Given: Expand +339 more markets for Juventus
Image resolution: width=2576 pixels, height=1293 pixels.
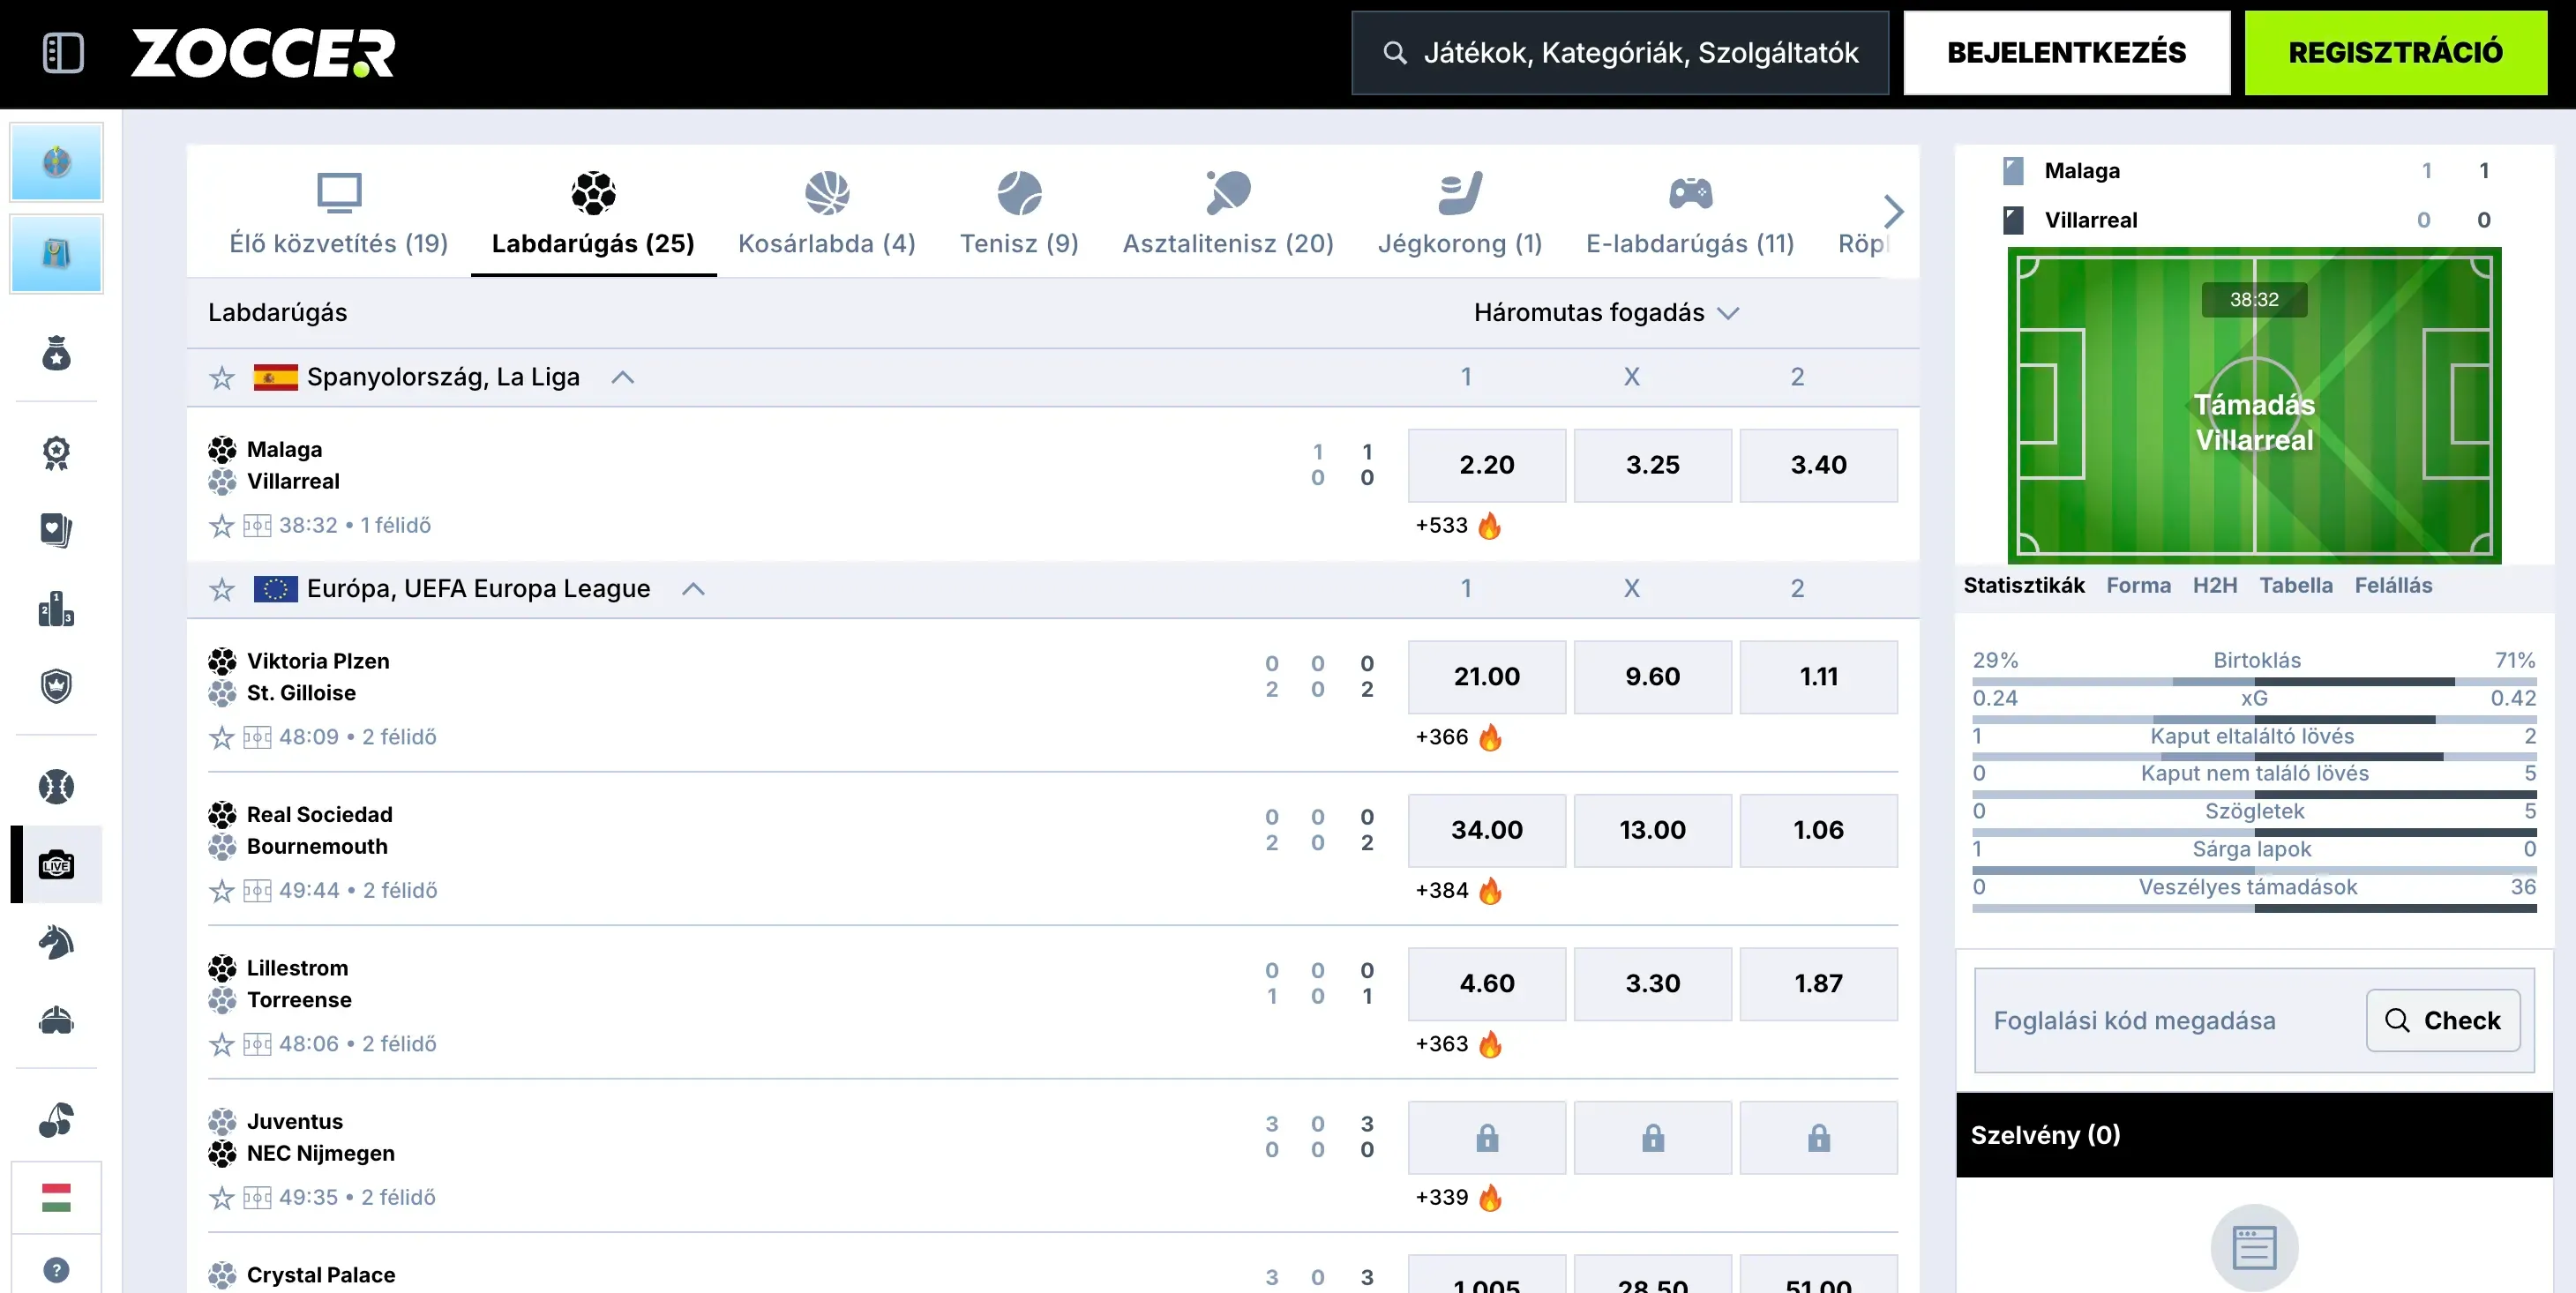Looking at the screenshot, I should point(1442,1197).
